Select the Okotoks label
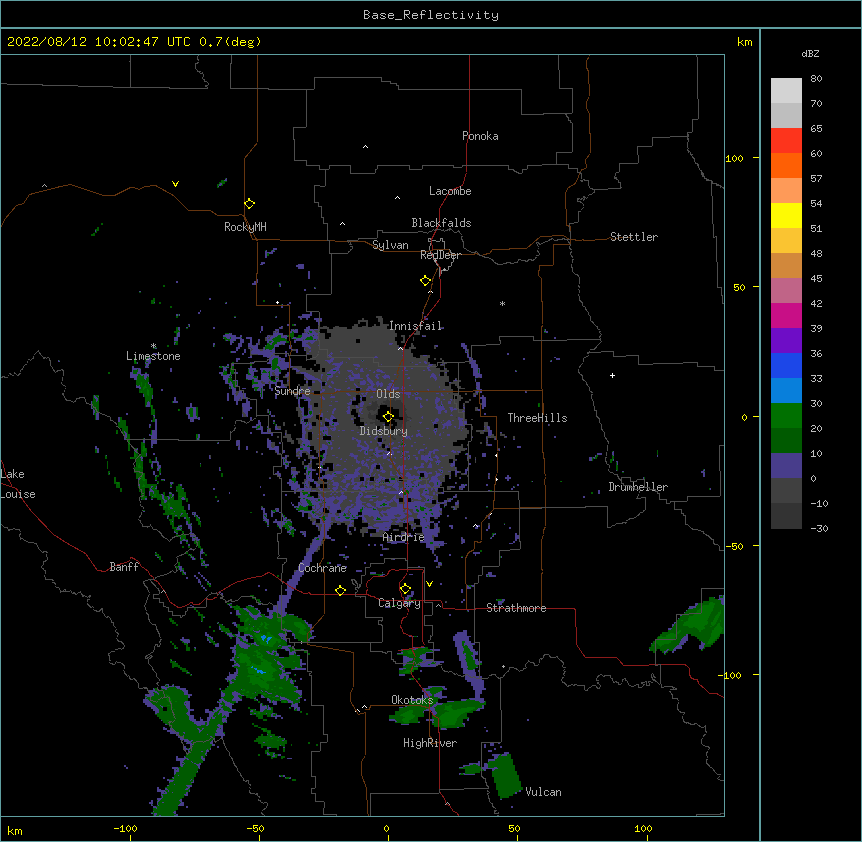The width and height of the screenshot is (862, 842). (x=412, y=700)
